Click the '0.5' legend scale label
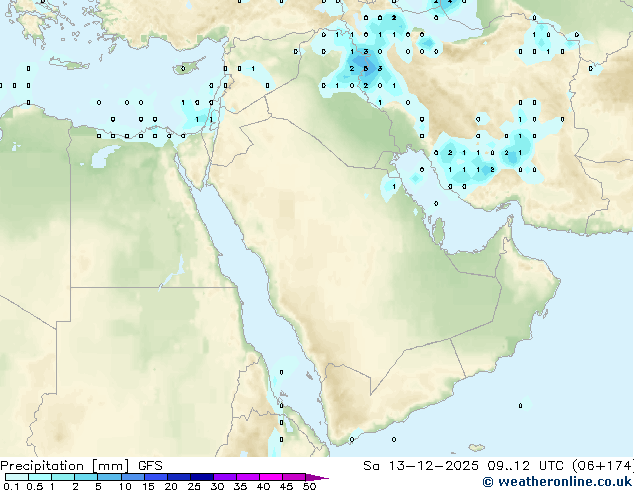This screenshot has width=634, height=490. pos(34,486)
